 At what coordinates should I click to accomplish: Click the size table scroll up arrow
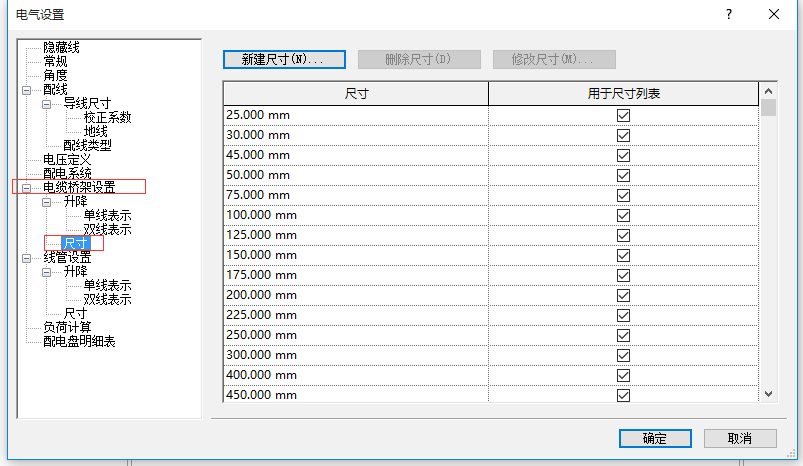point(768,91)
